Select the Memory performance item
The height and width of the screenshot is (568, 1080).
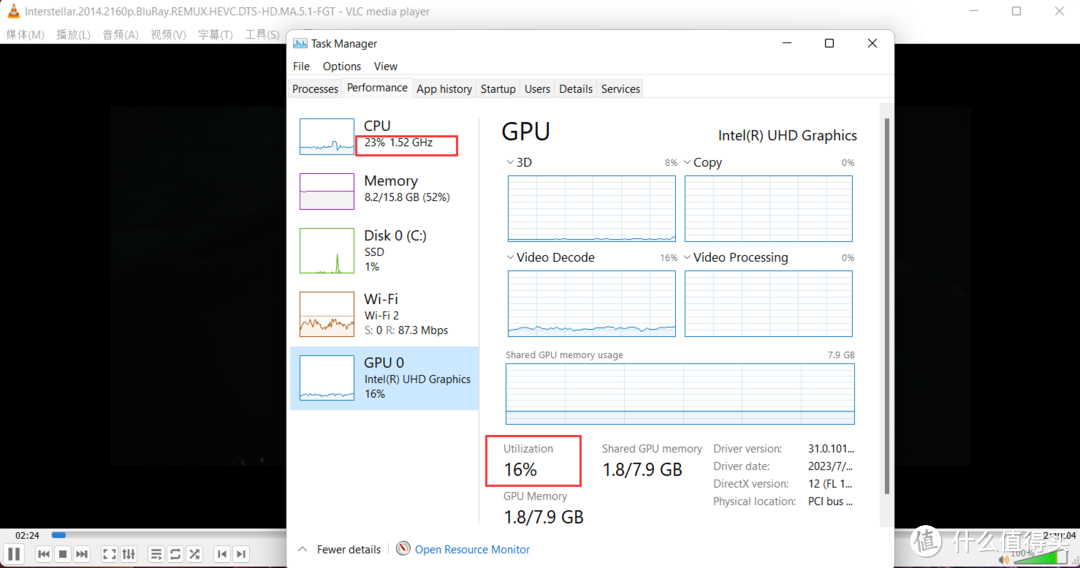pos(384,189)
